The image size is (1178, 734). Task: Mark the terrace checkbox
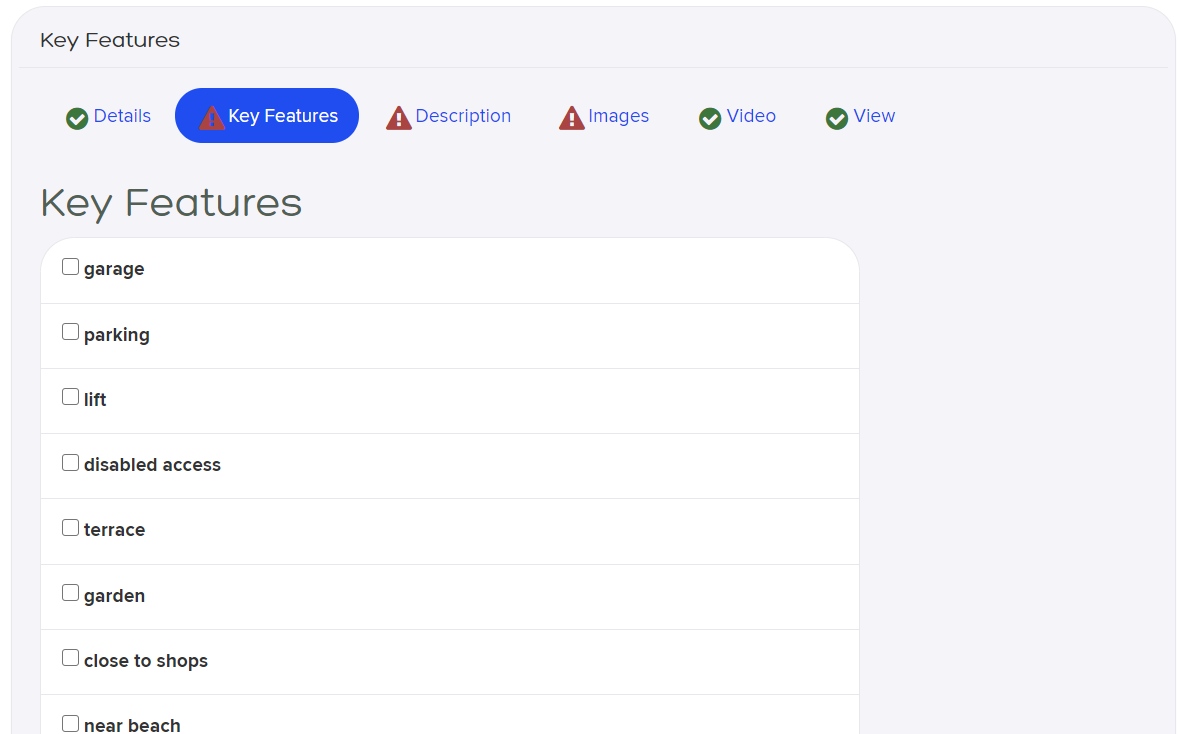pyautogui.click(x=70, y=527)
